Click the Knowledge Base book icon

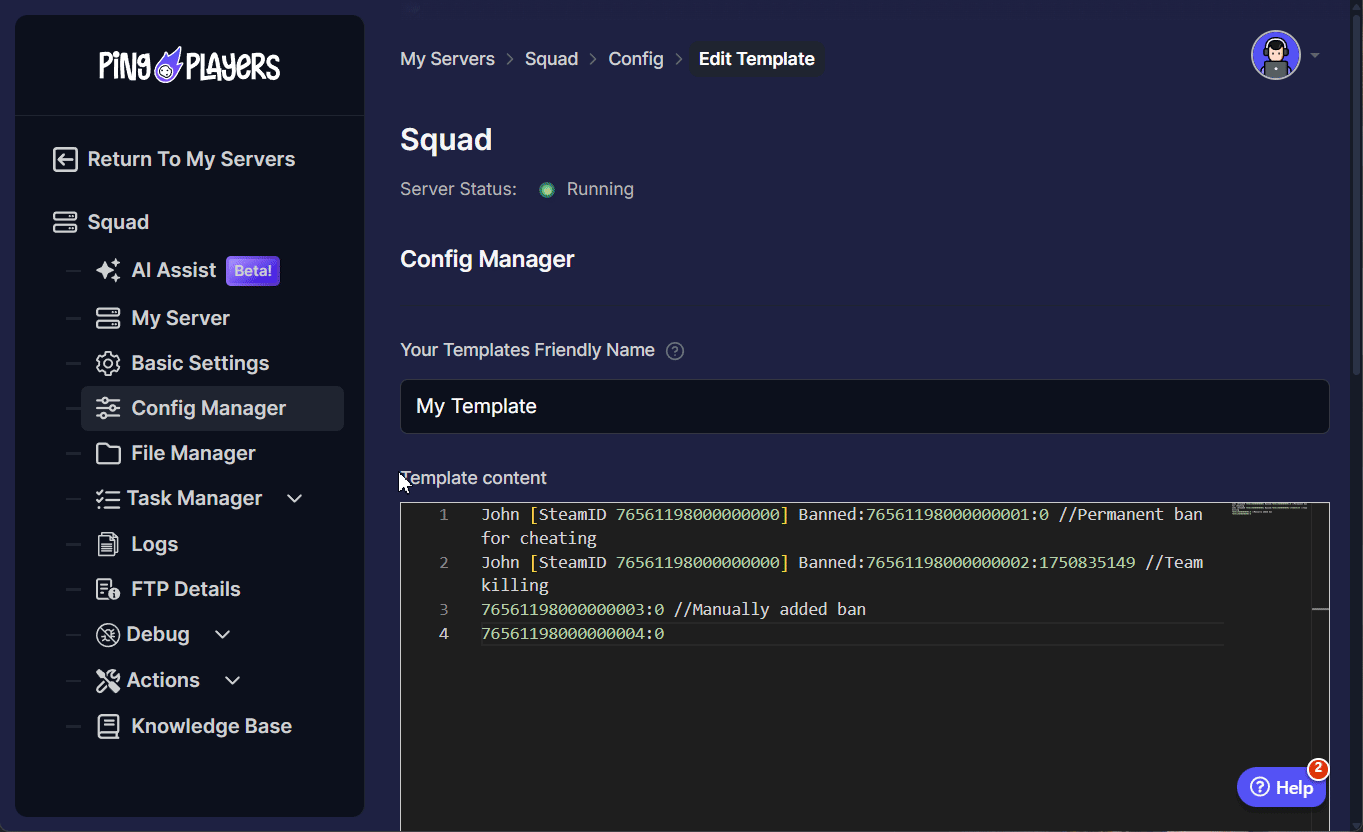coord(108,726)
